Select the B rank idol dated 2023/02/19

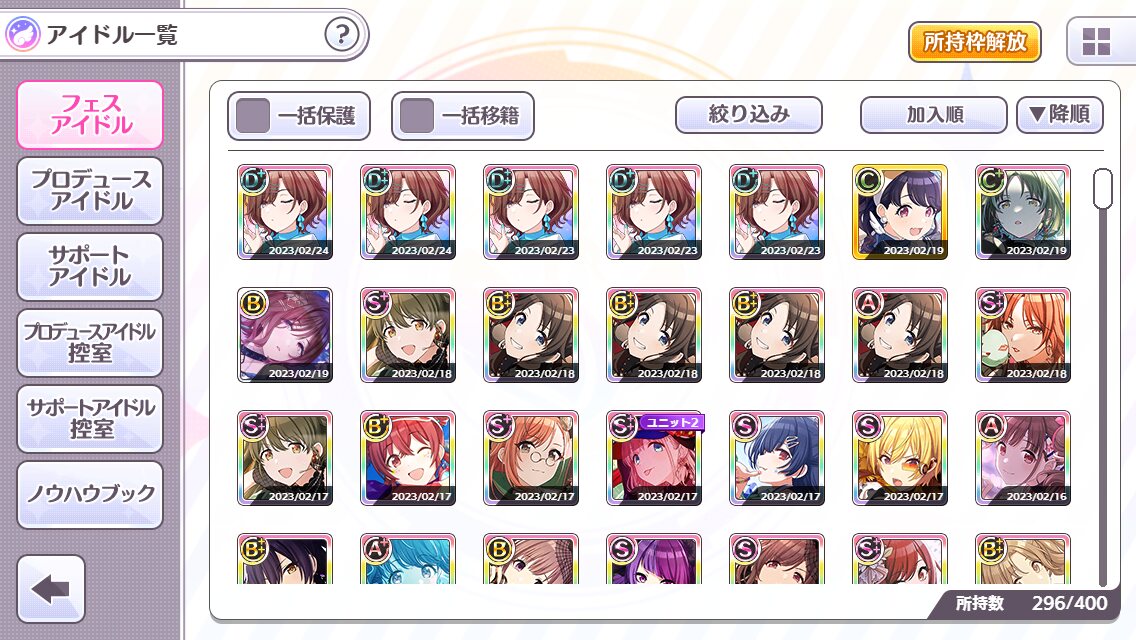pos(285,335)
